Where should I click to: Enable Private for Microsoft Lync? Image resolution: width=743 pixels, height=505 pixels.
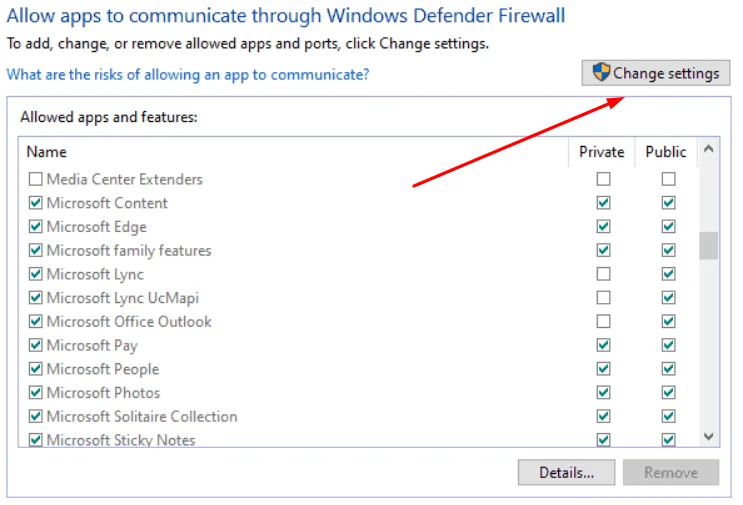[603, 274]
